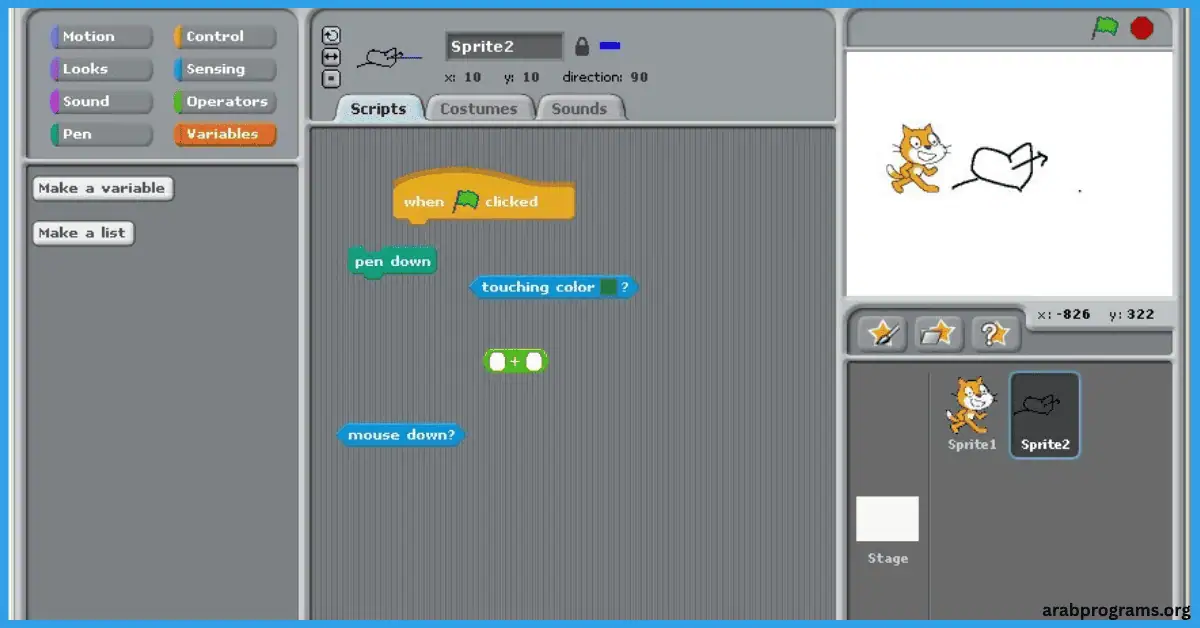Click the choose sprite from file icon
Viewport: 1200px width, 628px height.
click(938, 334)
